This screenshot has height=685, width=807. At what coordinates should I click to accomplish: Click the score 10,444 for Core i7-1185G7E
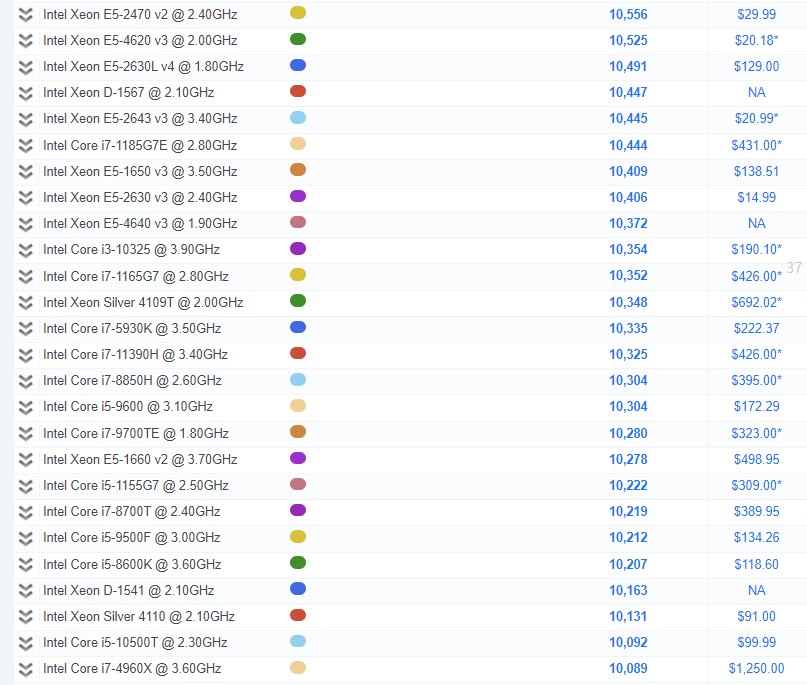(x=628, y=146)
